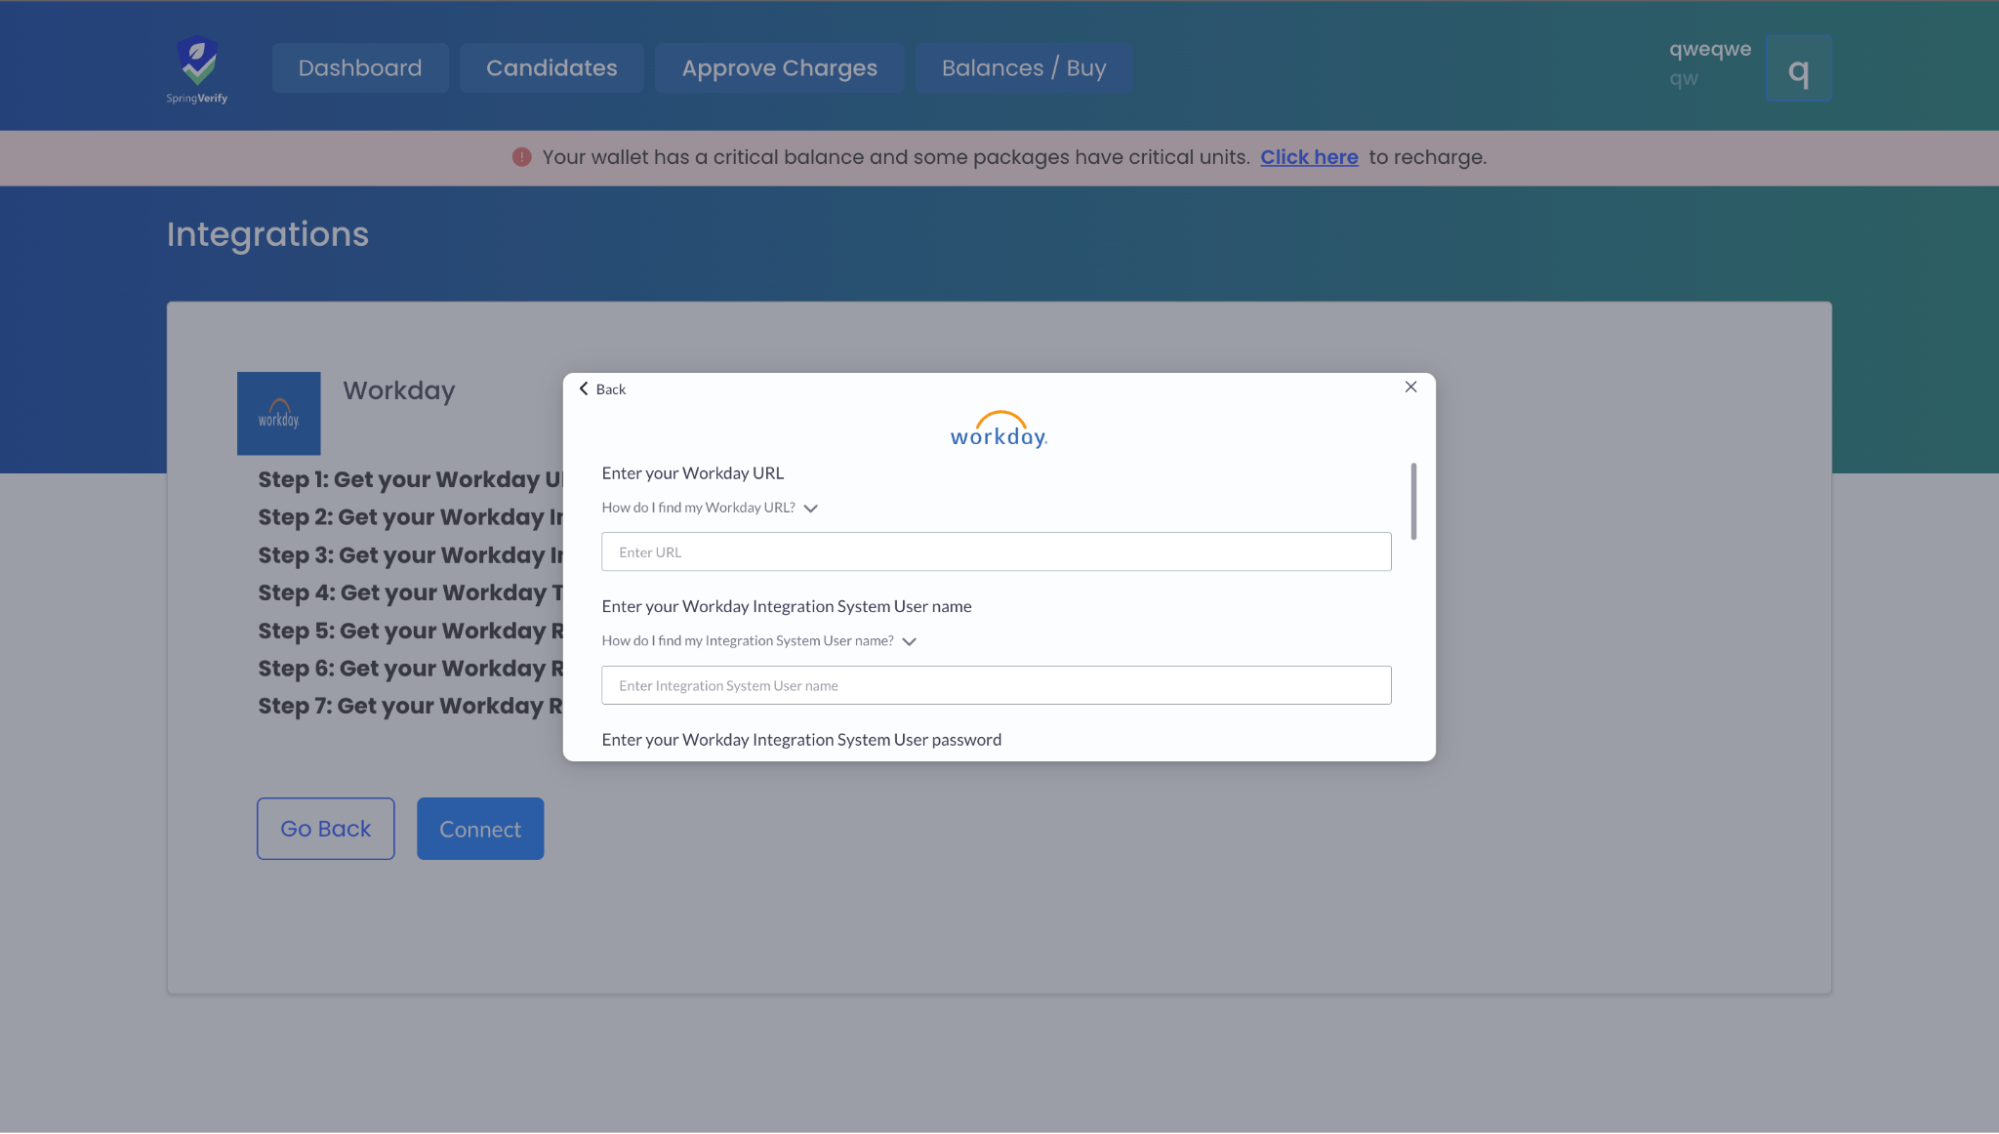The width and height of the screenshot is (1999, 1134).
Task: Open Approve Charges page
Action: pos(779,68)
